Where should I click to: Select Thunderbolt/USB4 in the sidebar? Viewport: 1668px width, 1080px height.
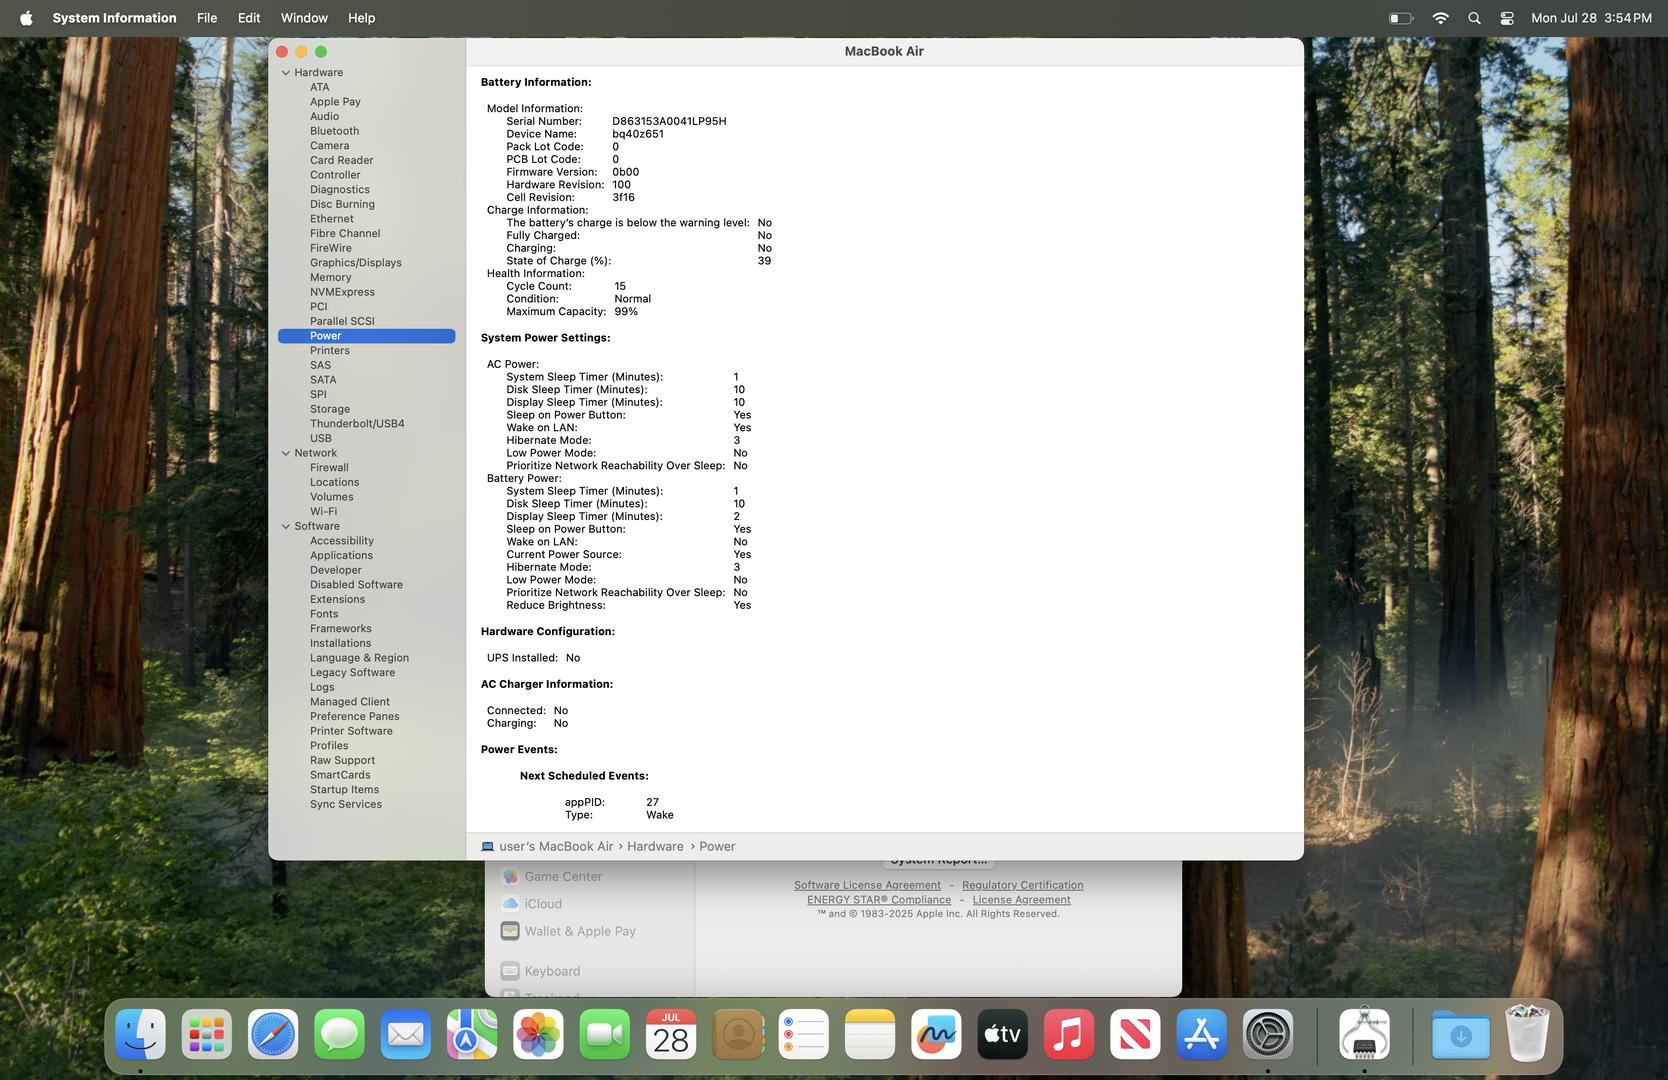357,424
